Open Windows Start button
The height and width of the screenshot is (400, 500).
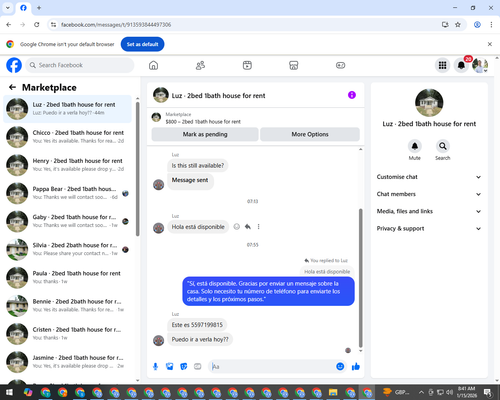coord(9,392)
